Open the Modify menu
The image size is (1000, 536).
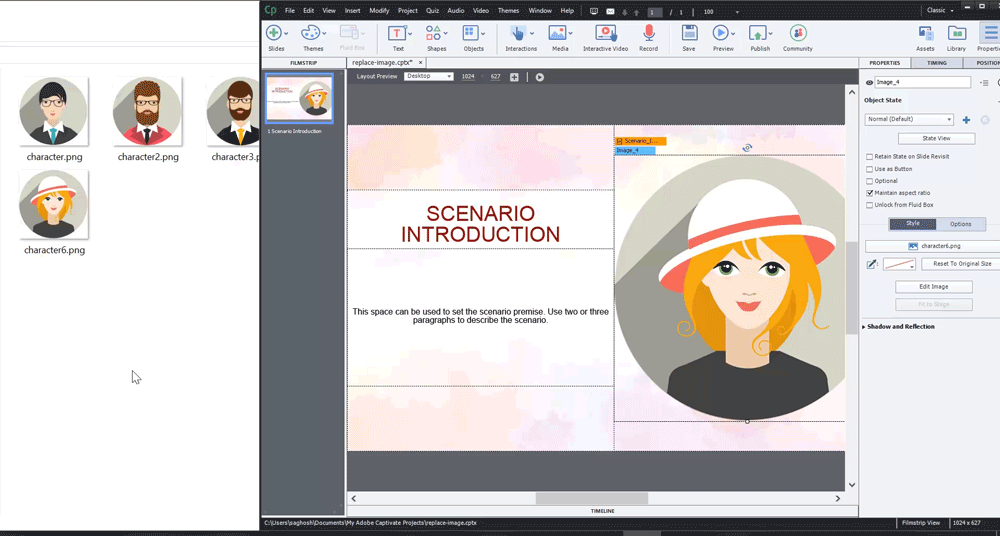click(x=379, y=11)
